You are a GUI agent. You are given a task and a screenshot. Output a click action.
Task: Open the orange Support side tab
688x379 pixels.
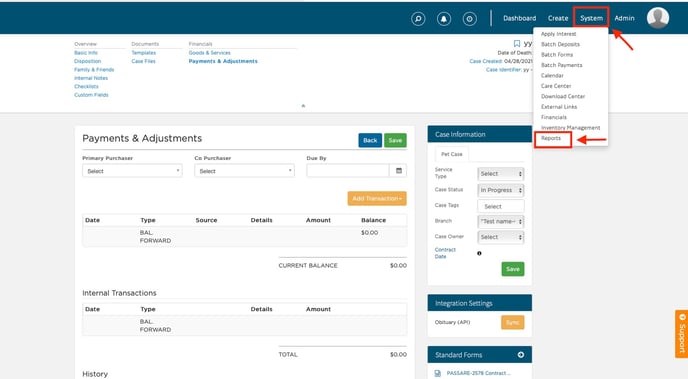pos(681,334)
